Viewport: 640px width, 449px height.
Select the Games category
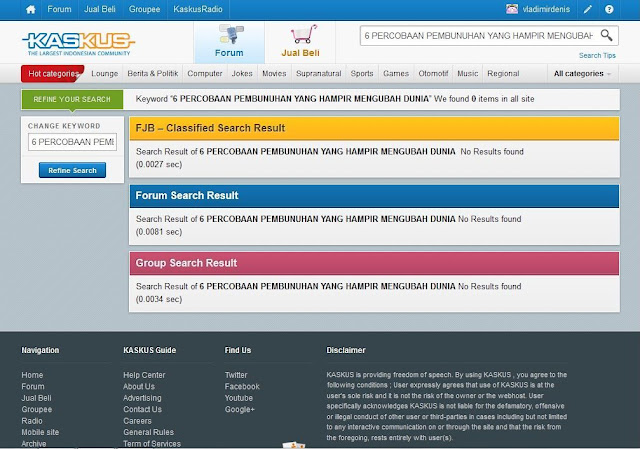[x=396, y=74]
